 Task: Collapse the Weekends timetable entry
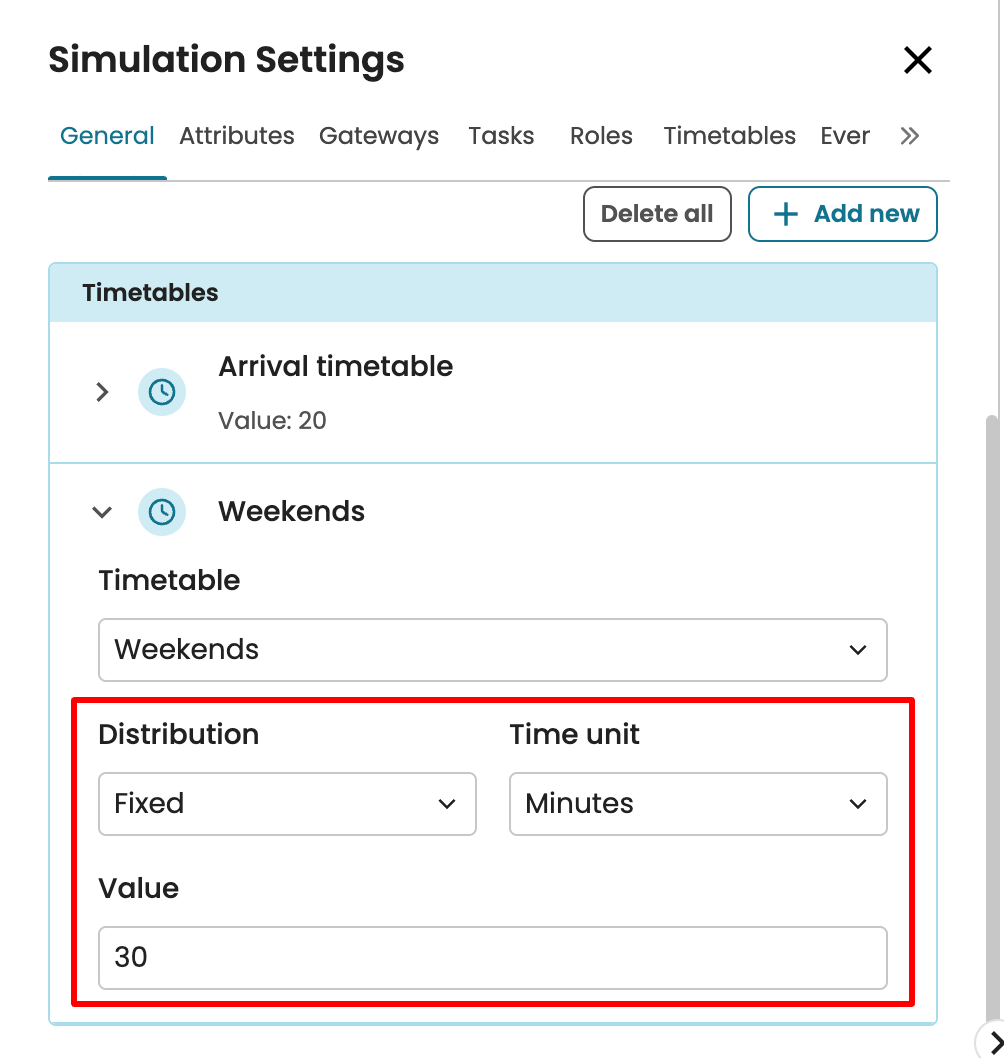[102, 512]
